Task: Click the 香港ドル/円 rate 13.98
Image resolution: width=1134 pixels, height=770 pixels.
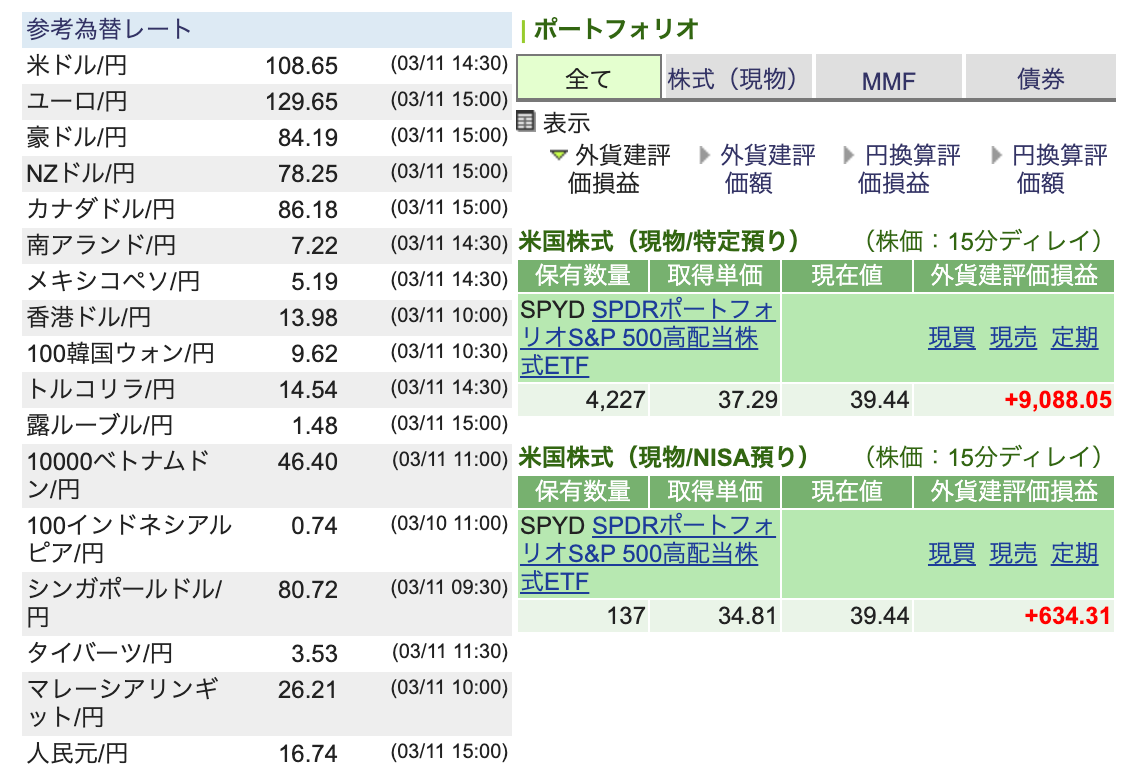Action: tap(309, 317)
